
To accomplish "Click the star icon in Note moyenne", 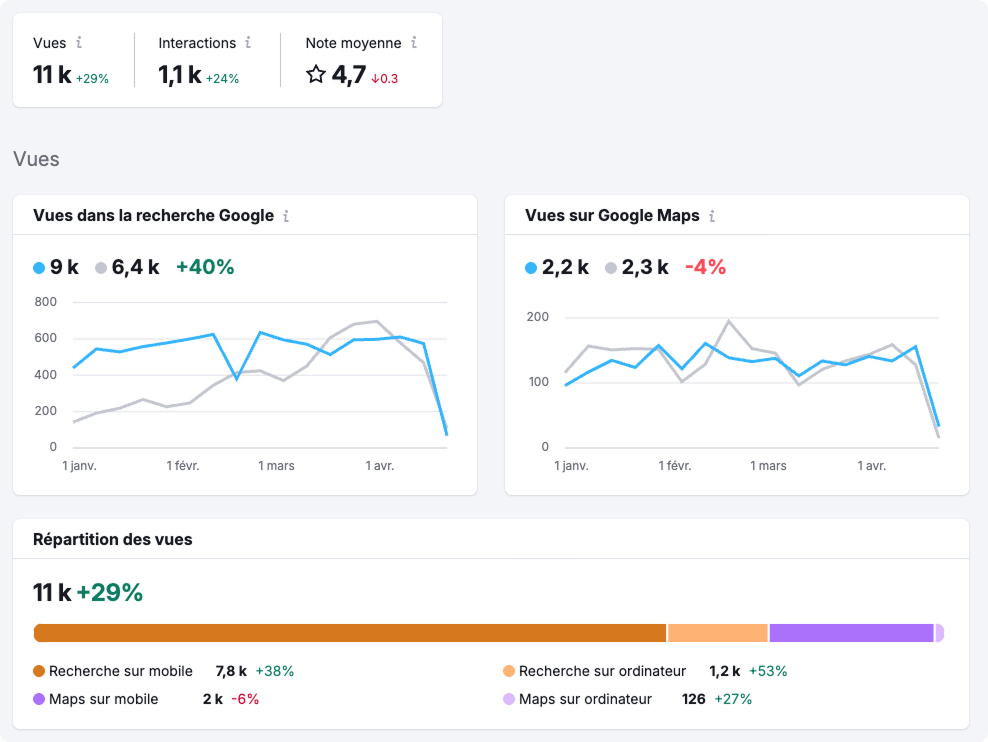I will [316, 75].
